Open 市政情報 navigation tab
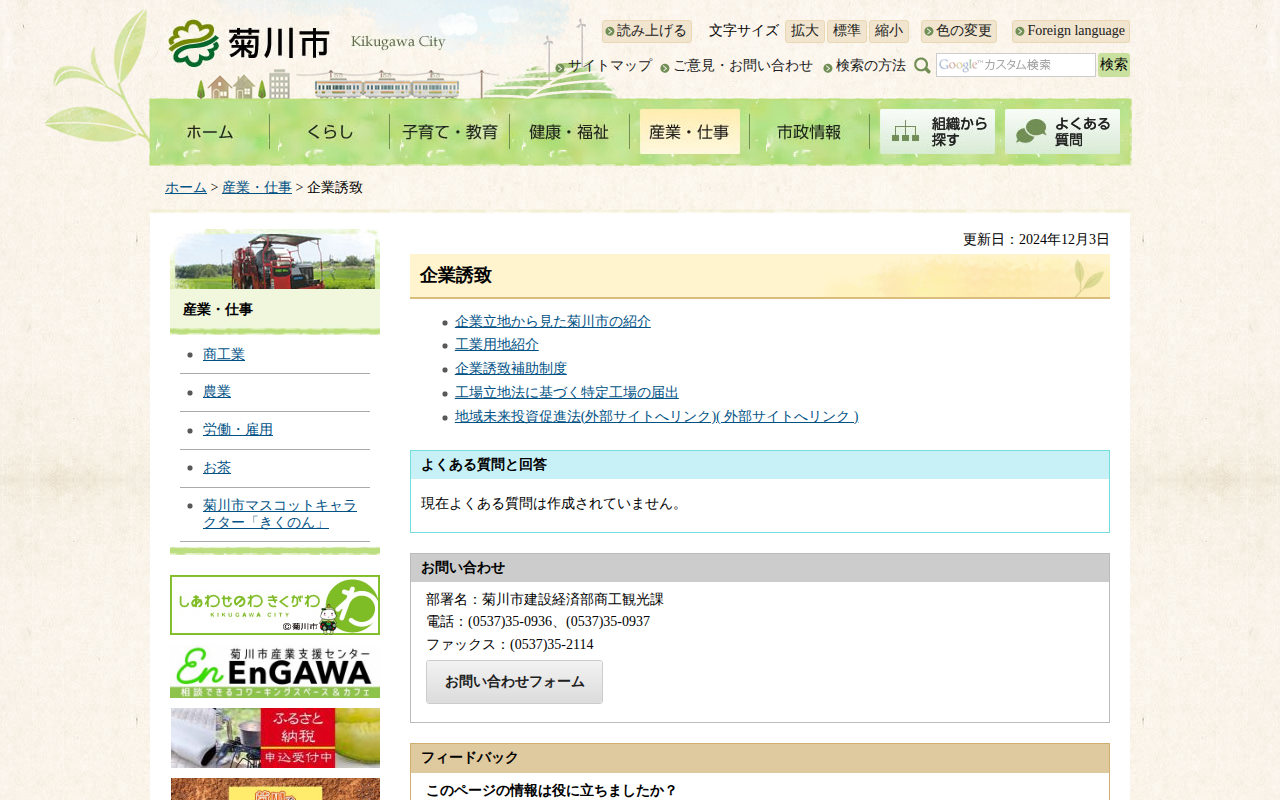 [810, 132]
